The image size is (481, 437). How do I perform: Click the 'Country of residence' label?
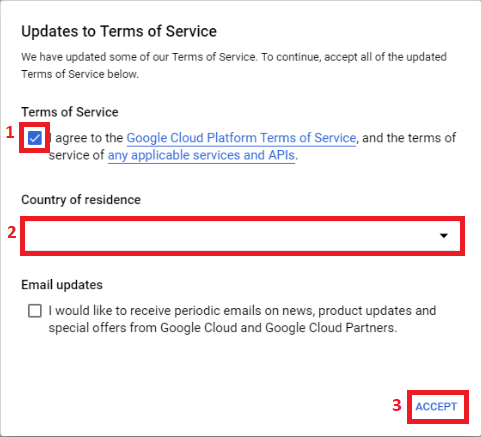click(81, 200)
